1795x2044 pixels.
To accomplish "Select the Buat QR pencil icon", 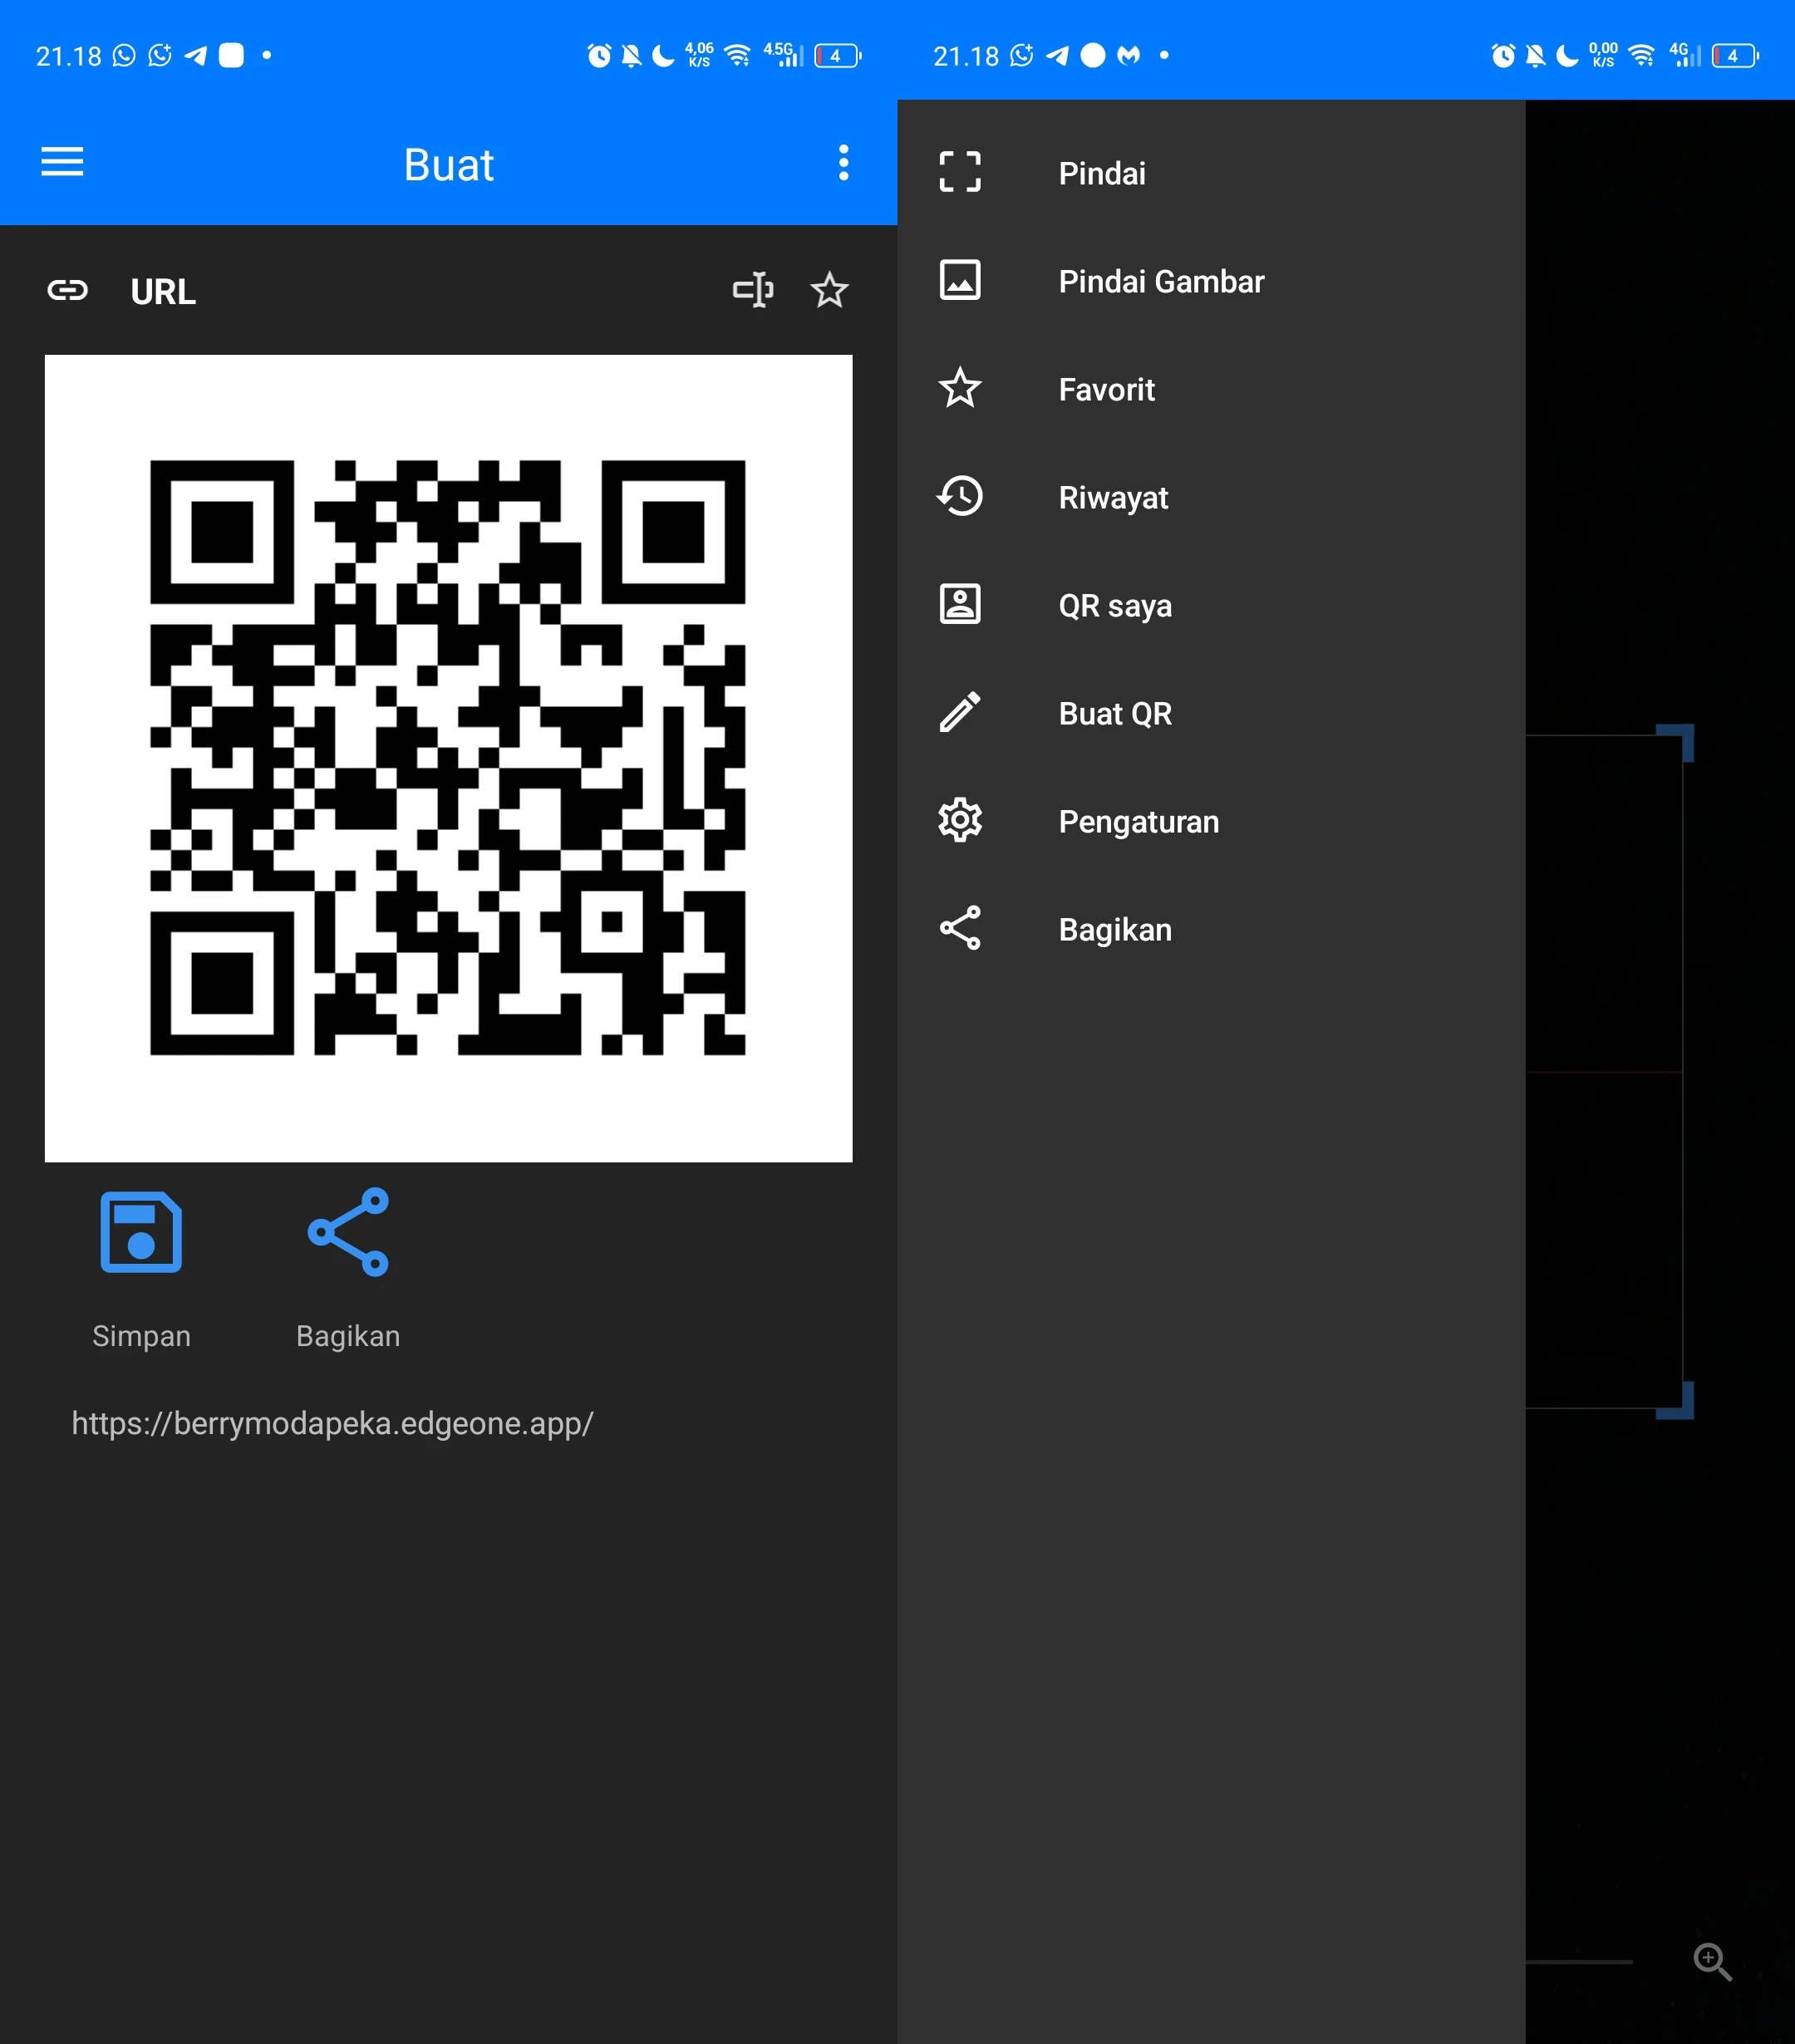I will (959, 712).
